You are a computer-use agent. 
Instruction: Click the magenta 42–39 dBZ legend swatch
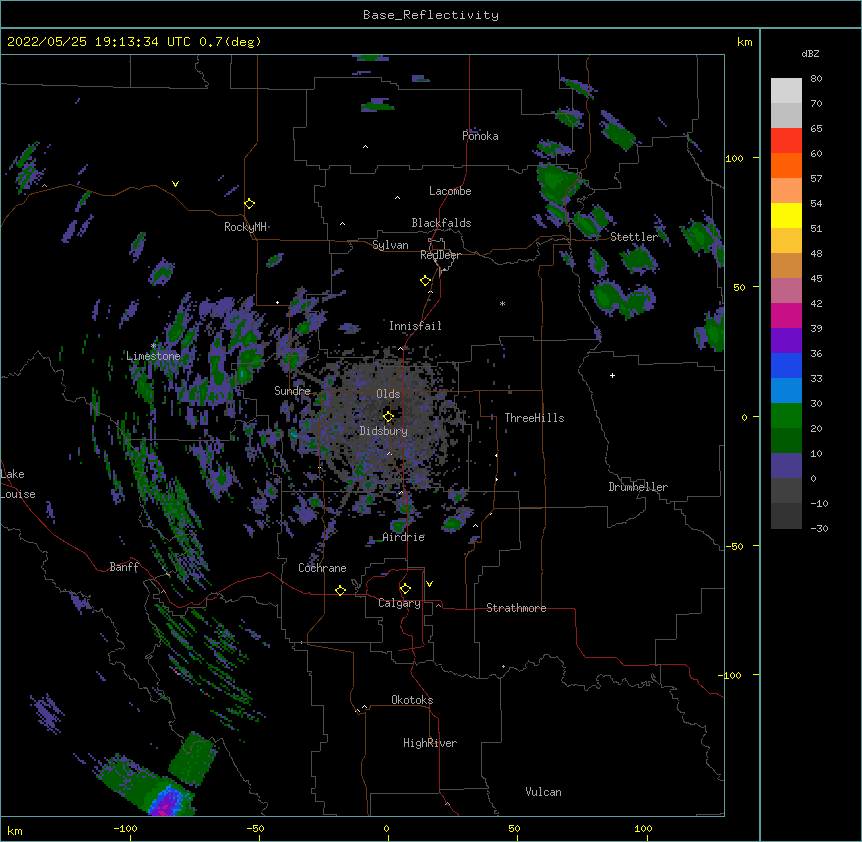786,315
